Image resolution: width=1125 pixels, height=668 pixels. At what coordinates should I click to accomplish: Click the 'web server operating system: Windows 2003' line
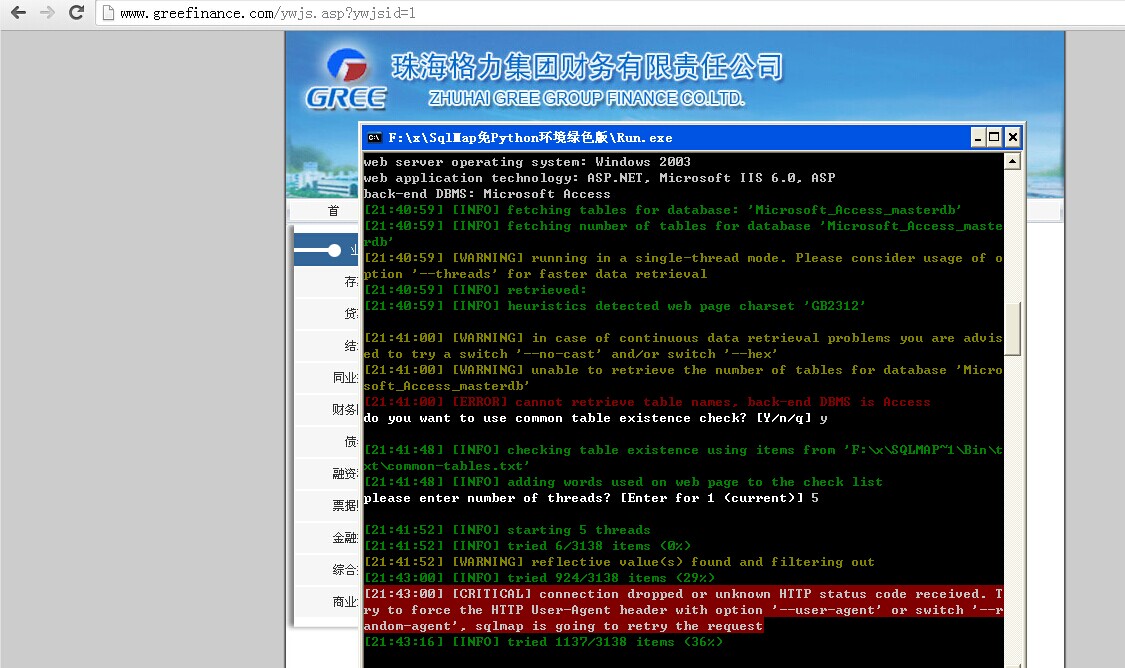click(x=527, y=162)
